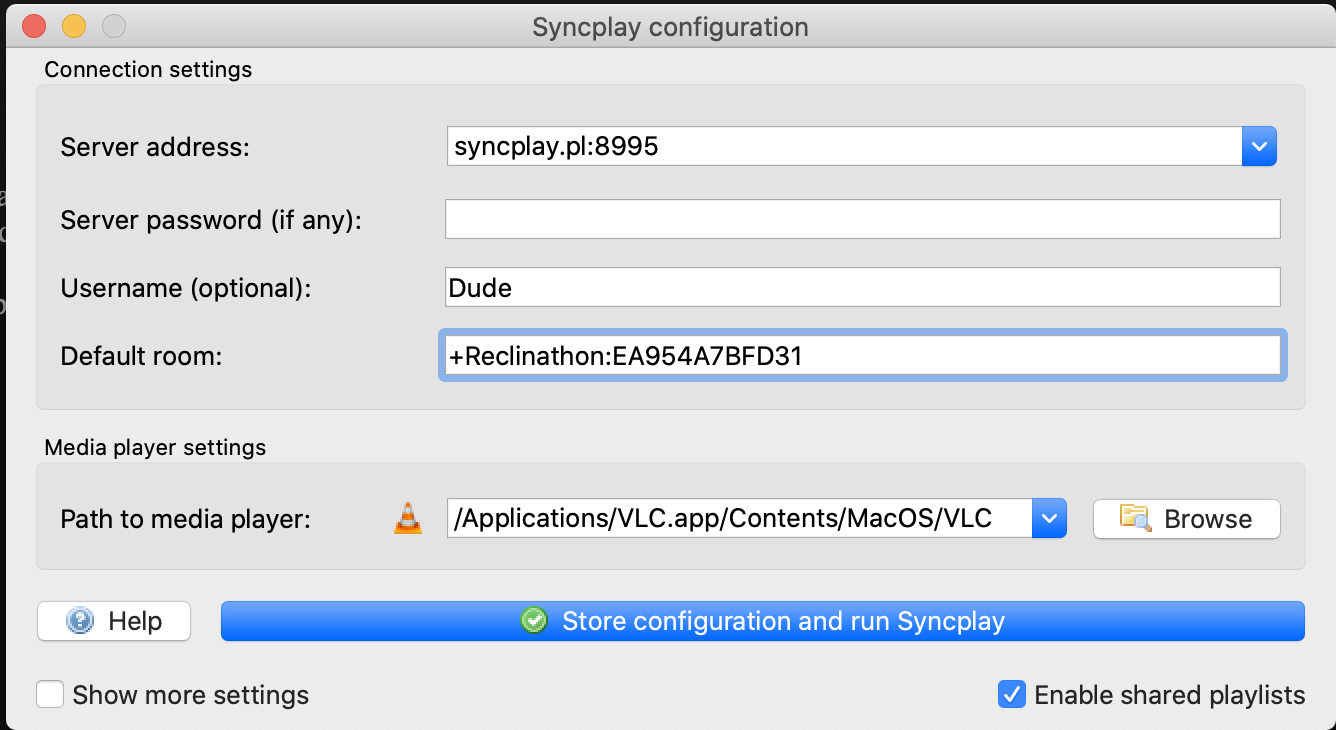
Task: Toggle the Show more settings checkbox
Action: 50,694
